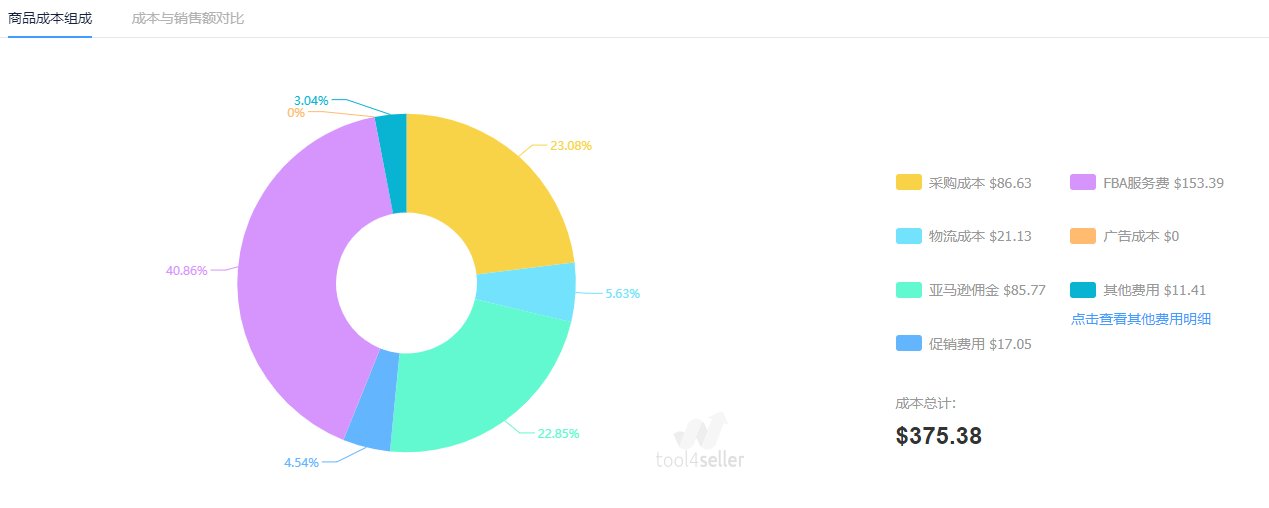Image resolution: width=1269 pixels, height=508 pixels.
Task: Open the 成本与销售额对比 tab
Action: click(x=188, y=19)
